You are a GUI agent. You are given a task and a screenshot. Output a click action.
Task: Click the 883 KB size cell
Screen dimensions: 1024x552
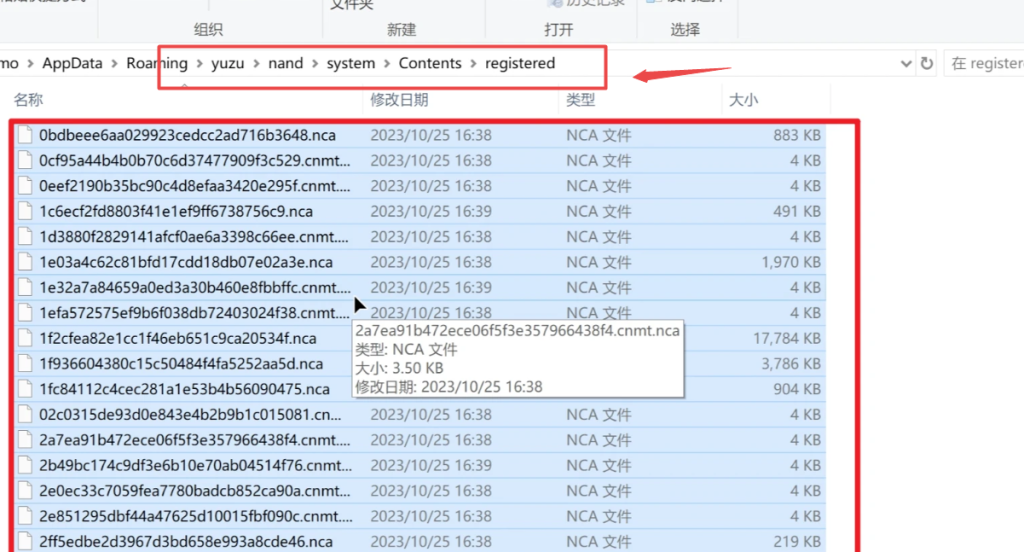(797, 135)
